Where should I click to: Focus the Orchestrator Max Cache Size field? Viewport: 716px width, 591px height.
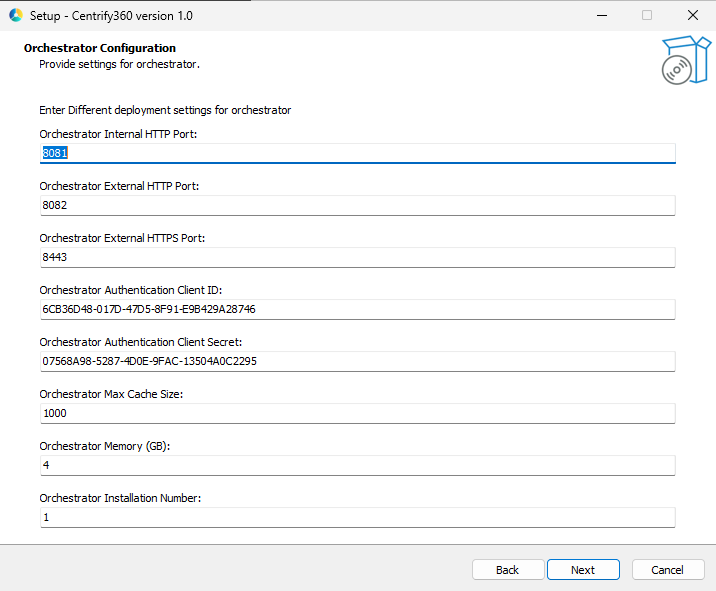coord(358,413)
